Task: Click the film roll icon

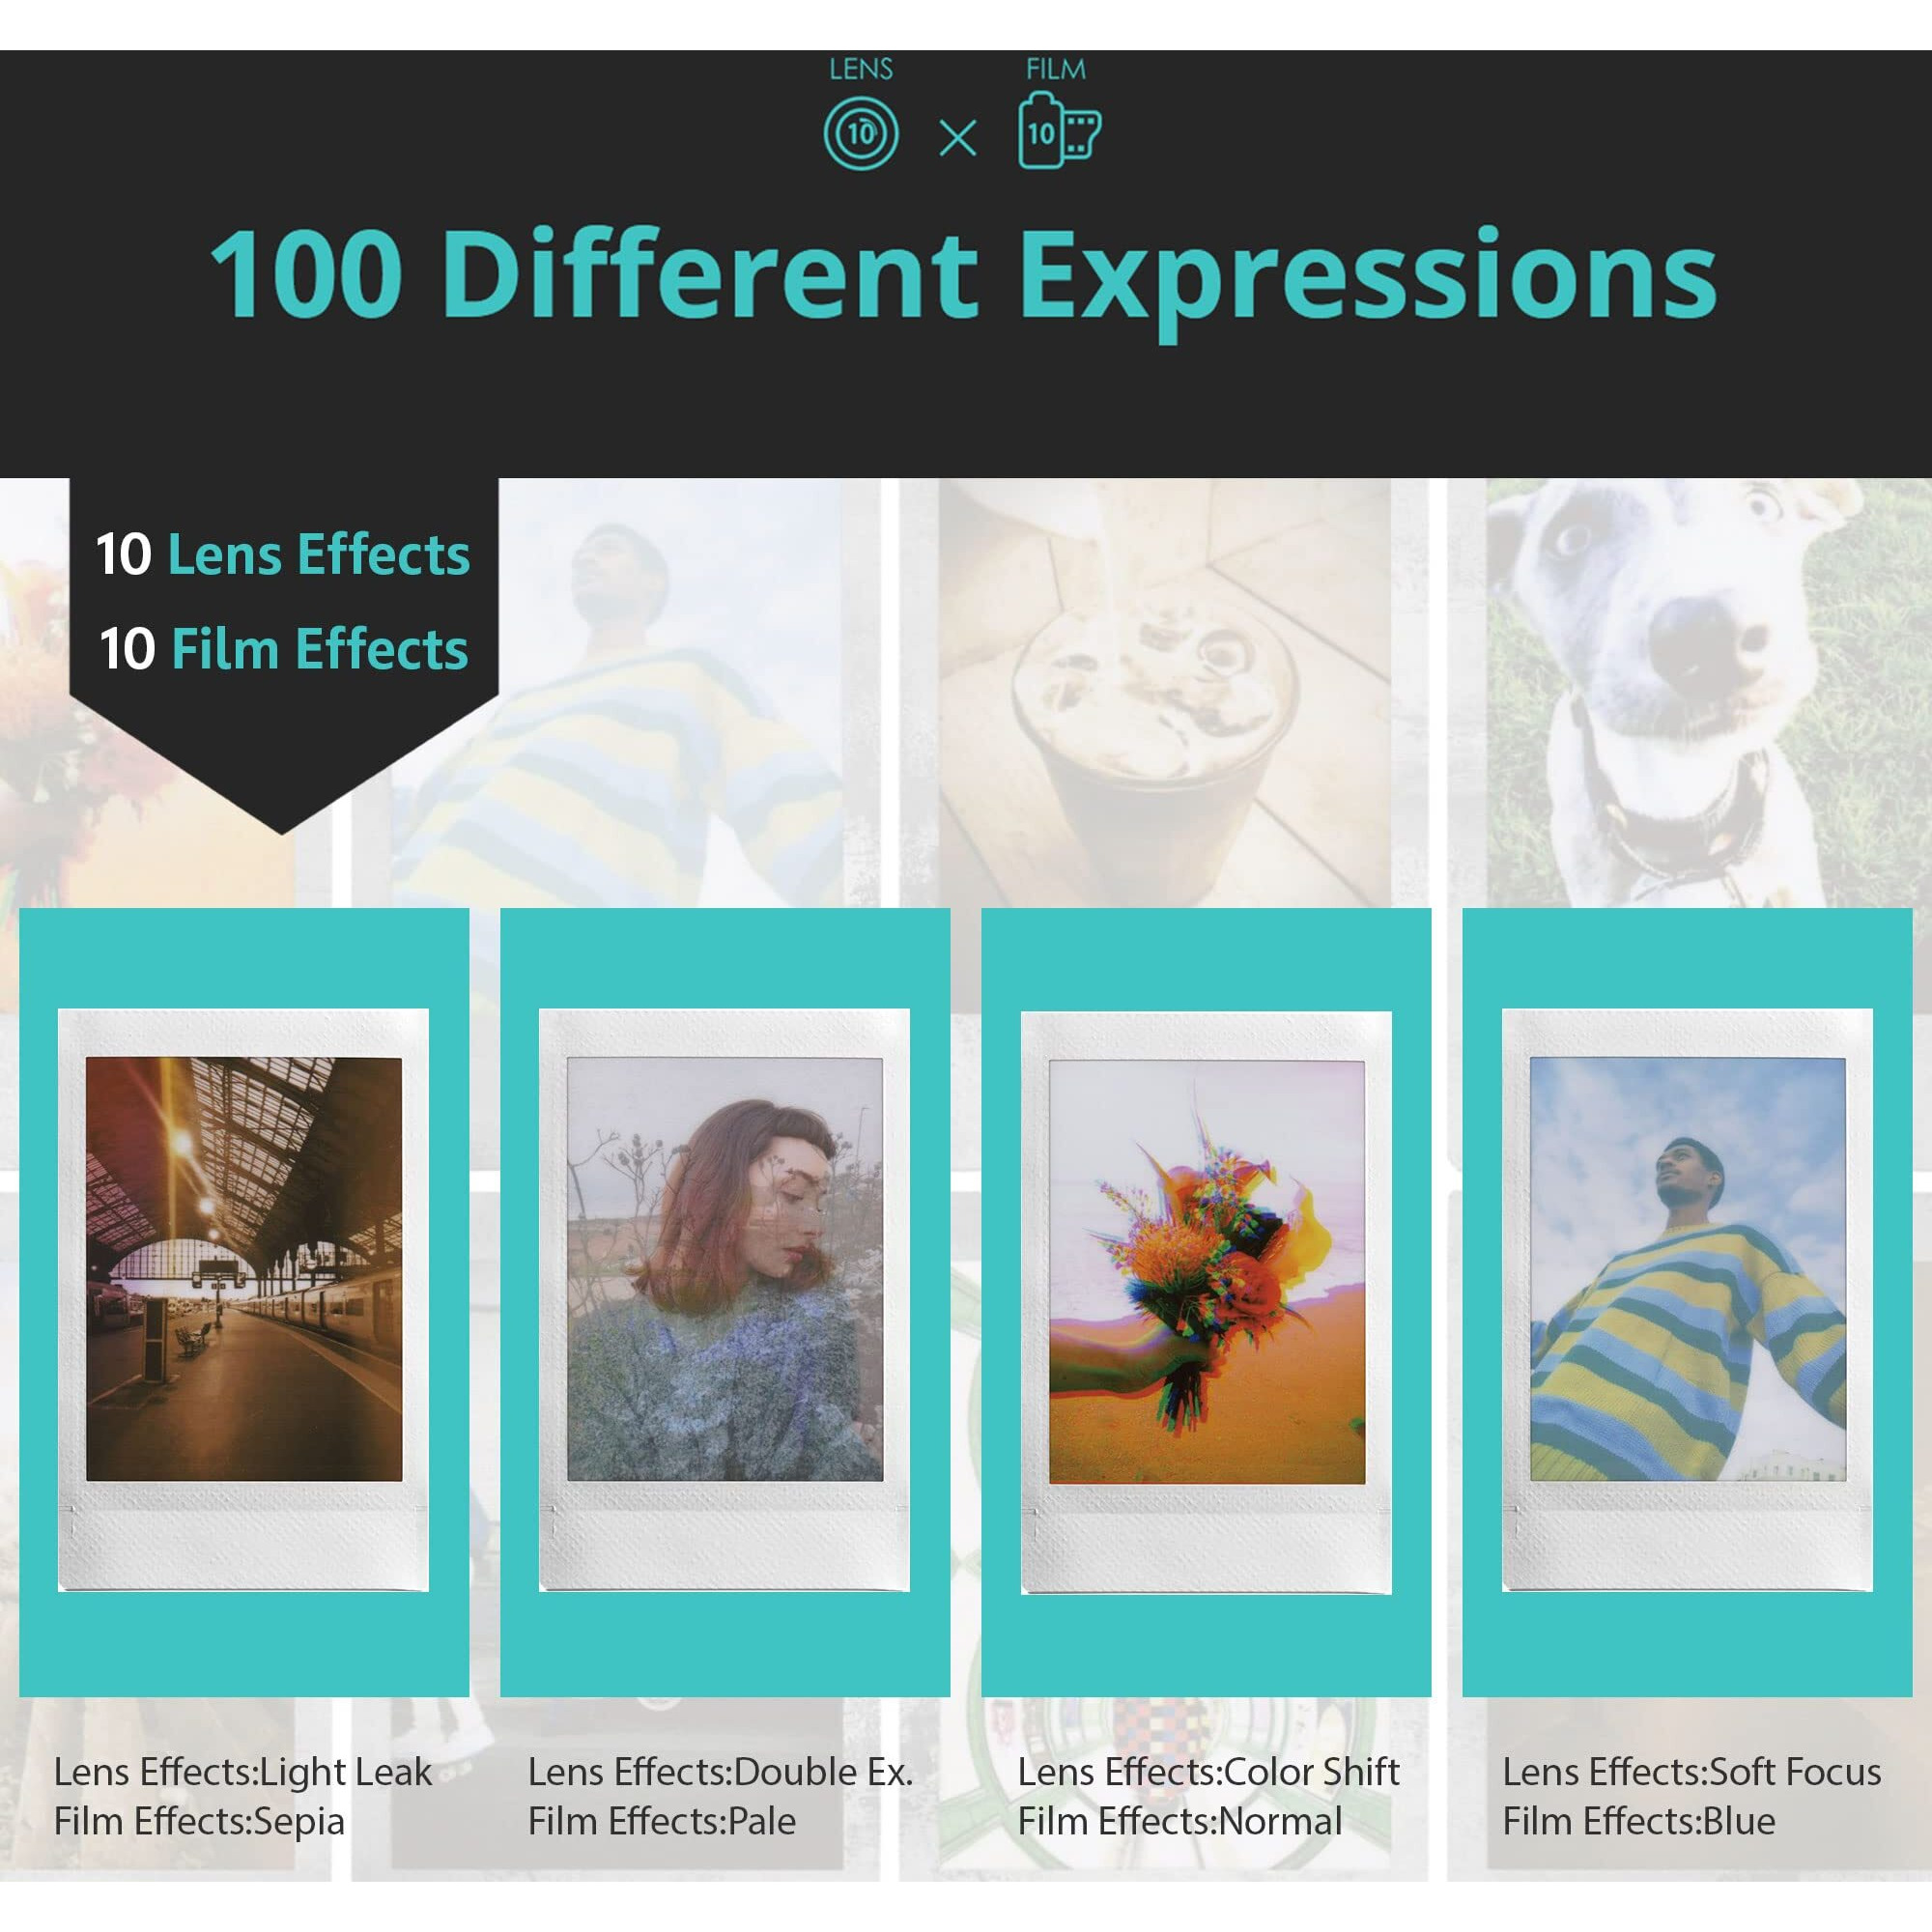Action: pos(1058,132)
